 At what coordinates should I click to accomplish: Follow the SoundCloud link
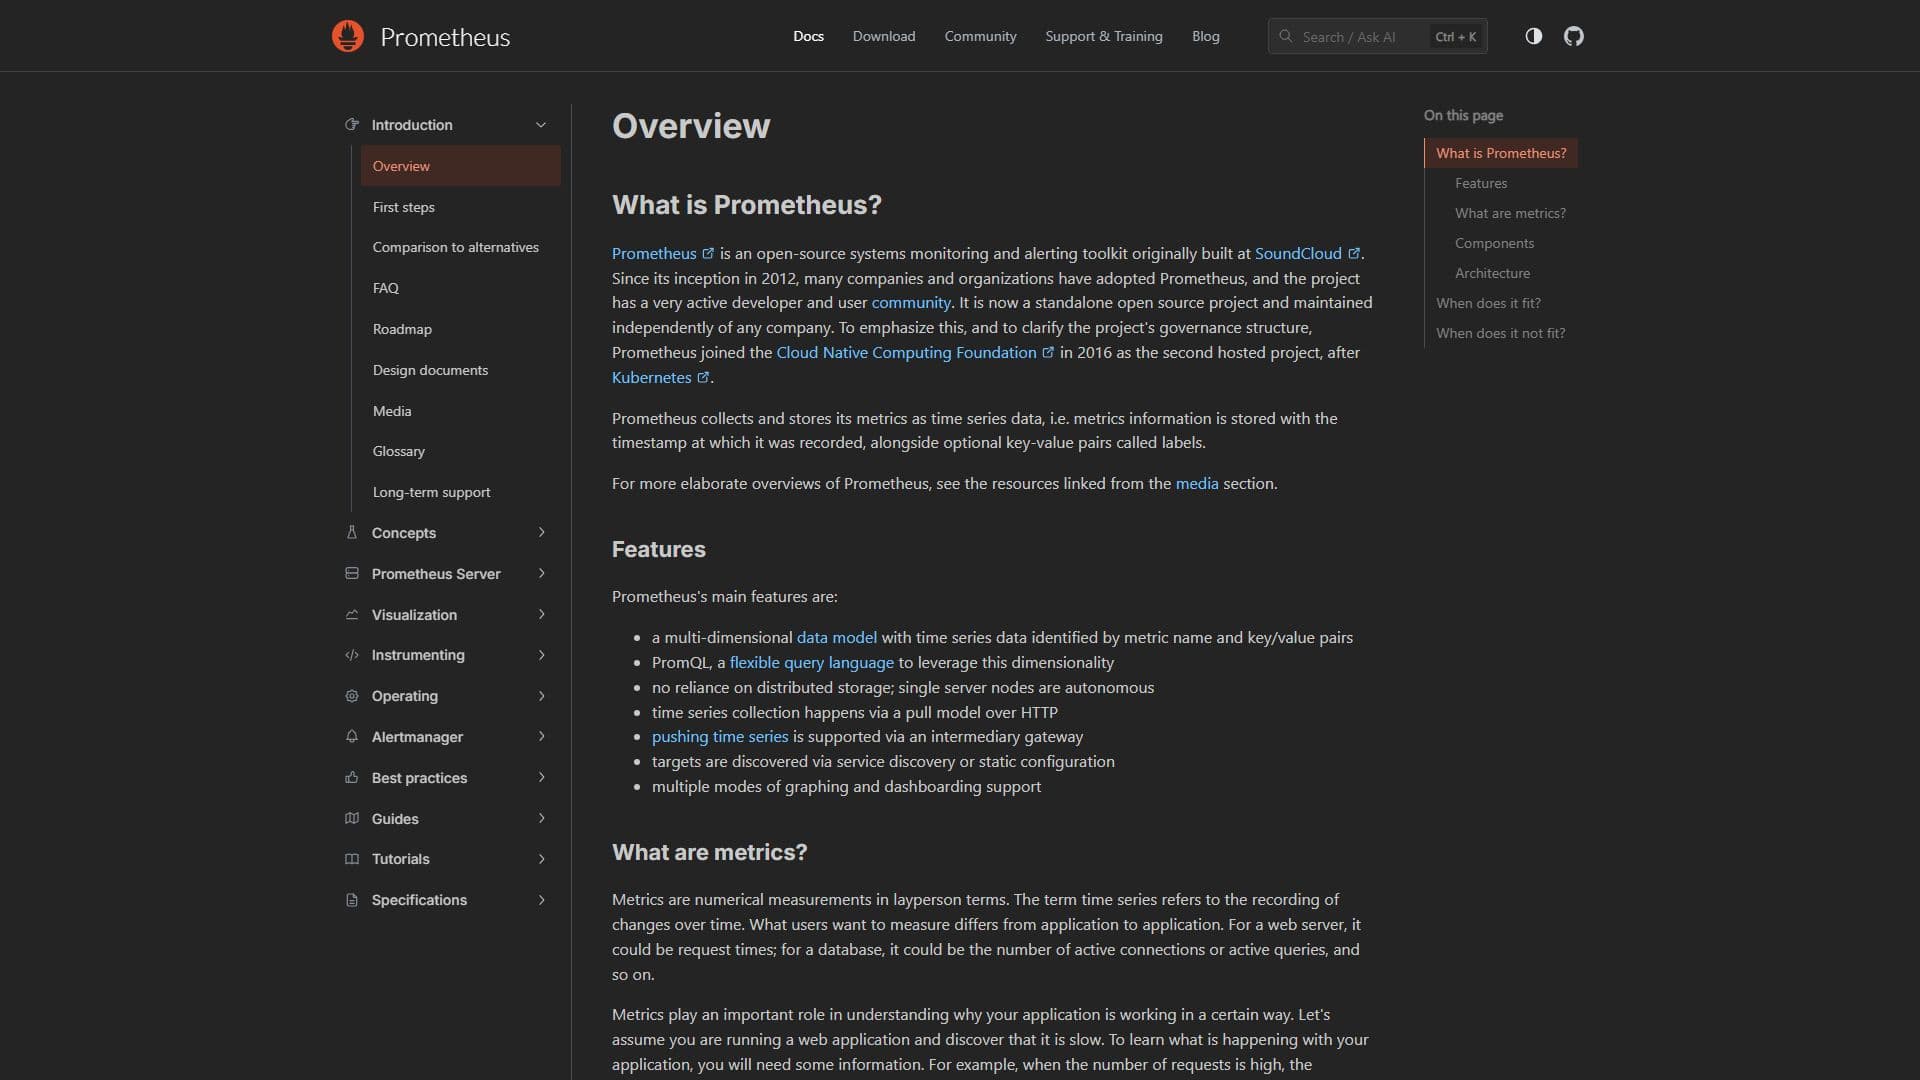1298,254
